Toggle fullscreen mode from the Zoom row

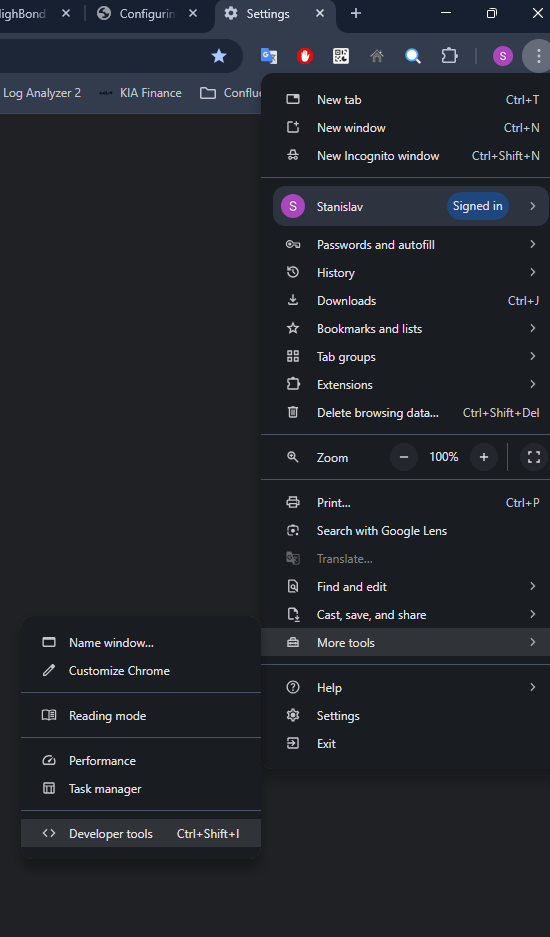tap(534, 457)
